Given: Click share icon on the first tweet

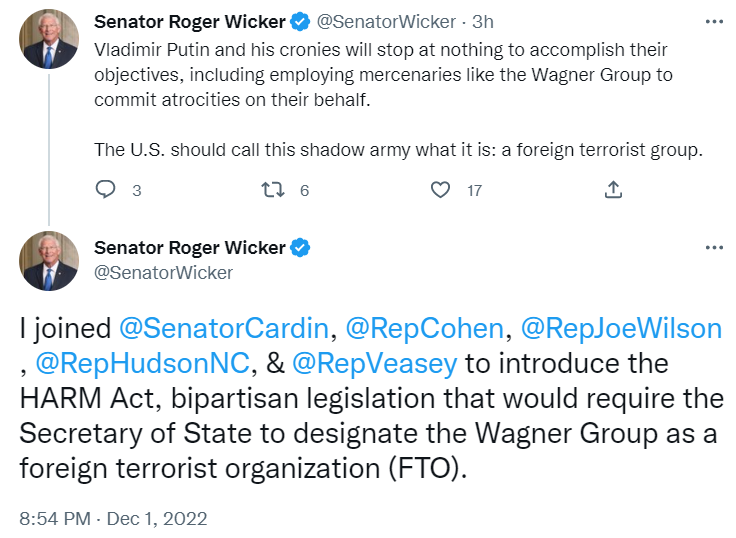Looking at the screenshot, I should [614, 189].
